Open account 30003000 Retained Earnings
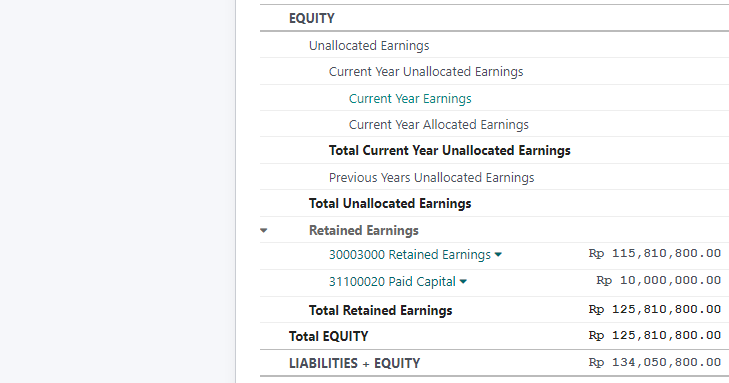Image resolution: width=729 pixels, height=383 pixels. 410,255
